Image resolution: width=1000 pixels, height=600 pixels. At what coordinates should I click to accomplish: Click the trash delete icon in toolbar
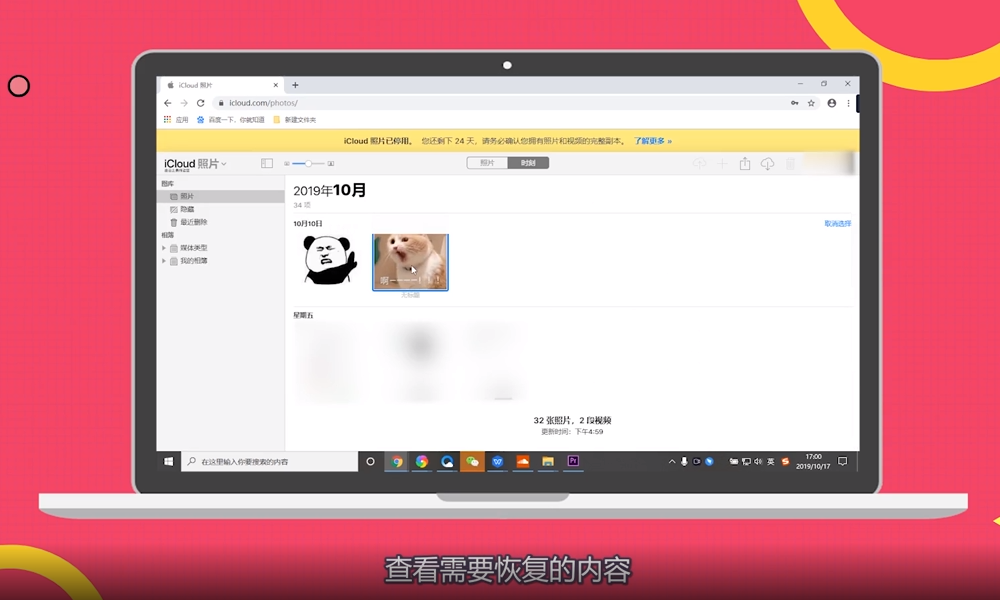(790, 164)
